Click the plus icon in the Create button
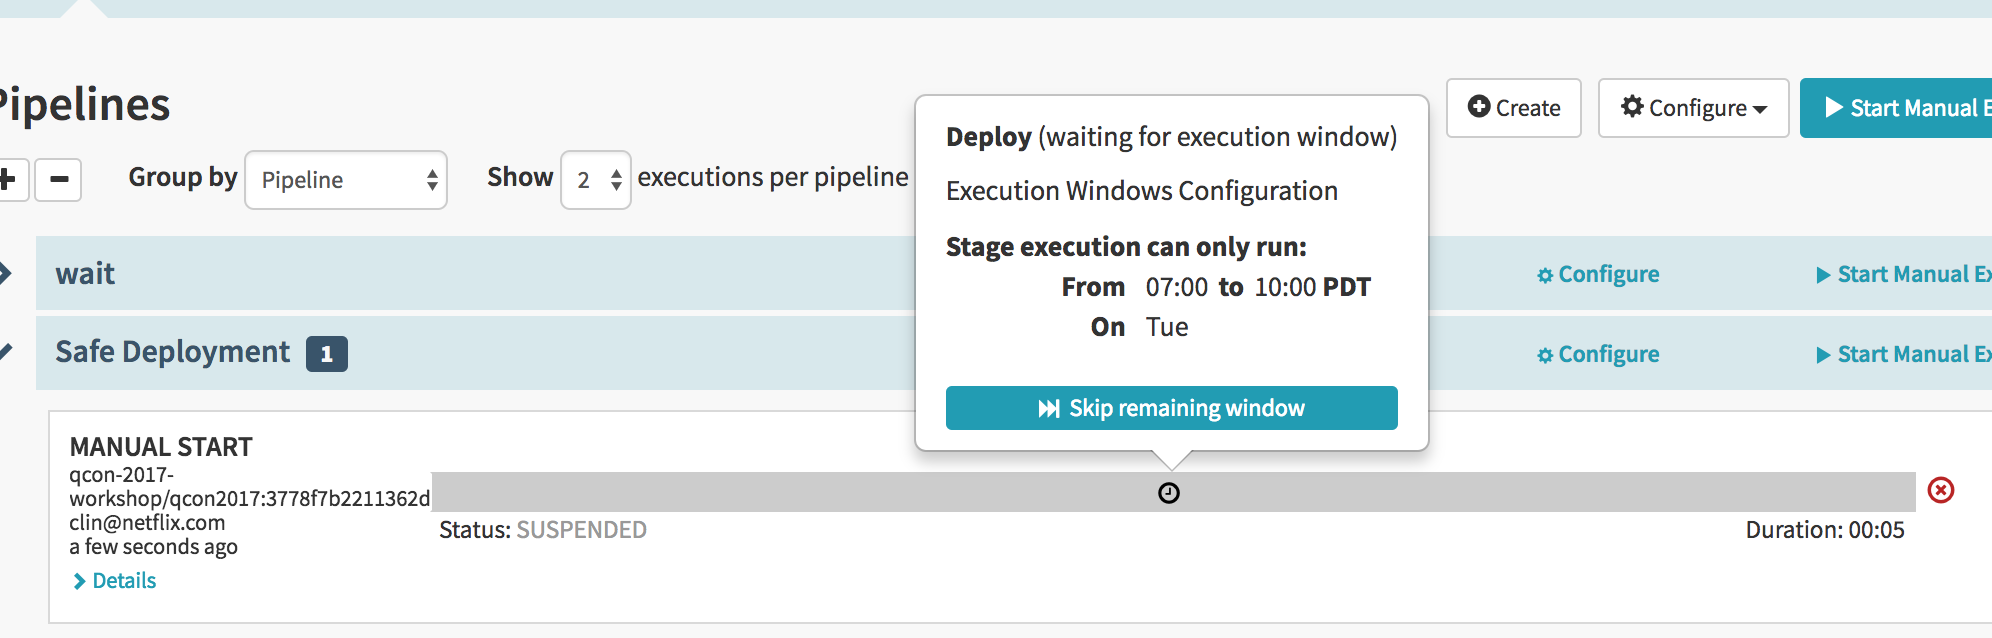 click(1479, 106)
